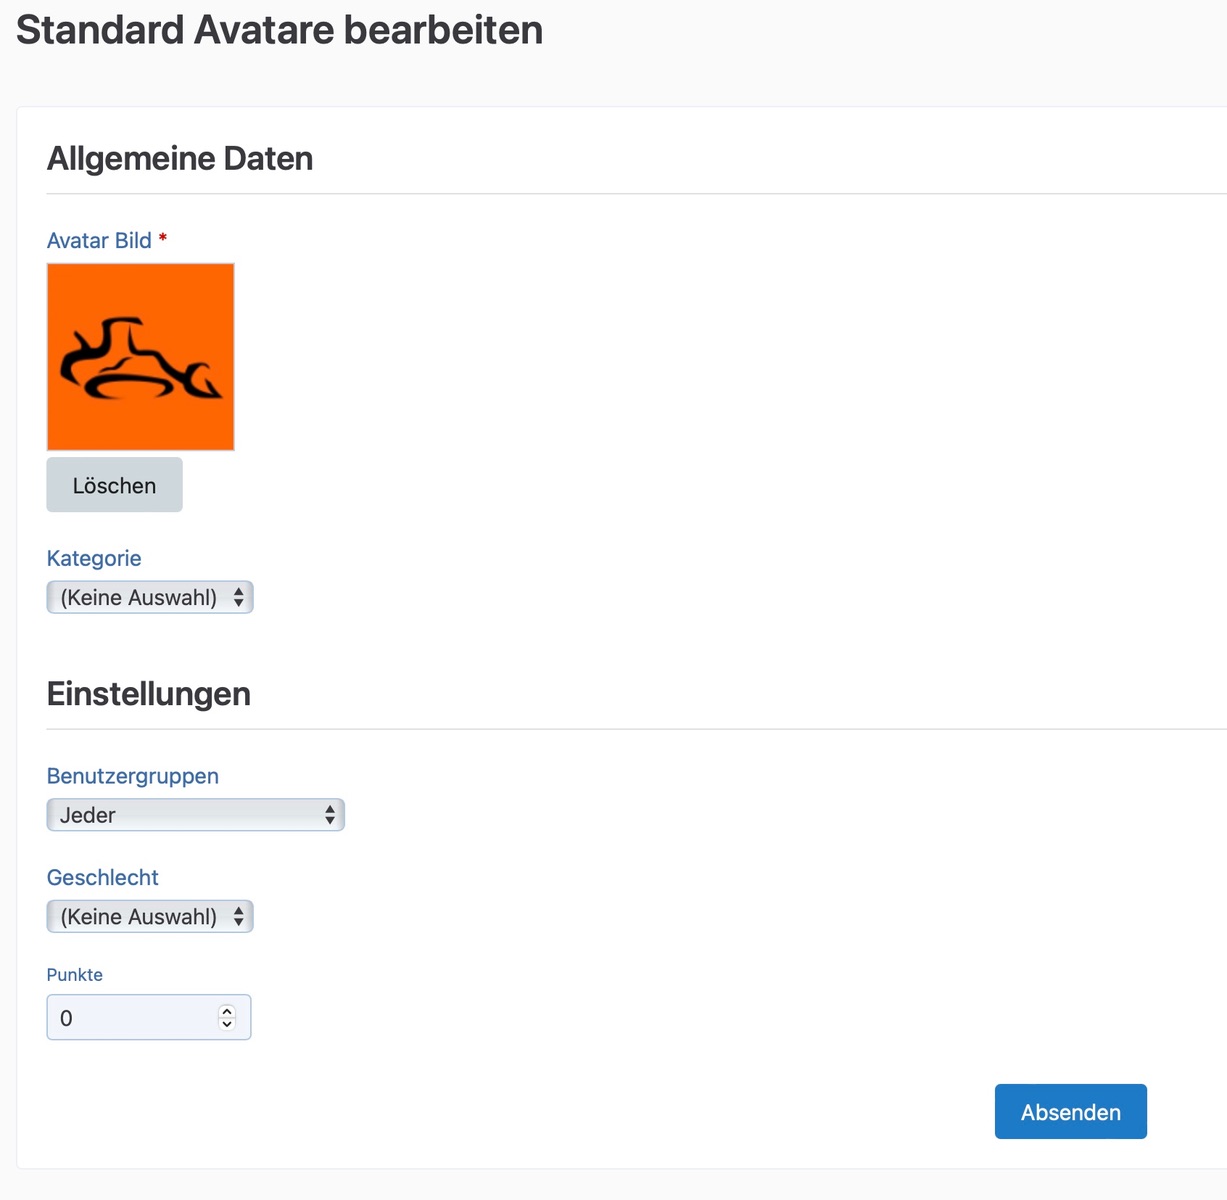Click the Punkte field label

[x=75, y=975]
